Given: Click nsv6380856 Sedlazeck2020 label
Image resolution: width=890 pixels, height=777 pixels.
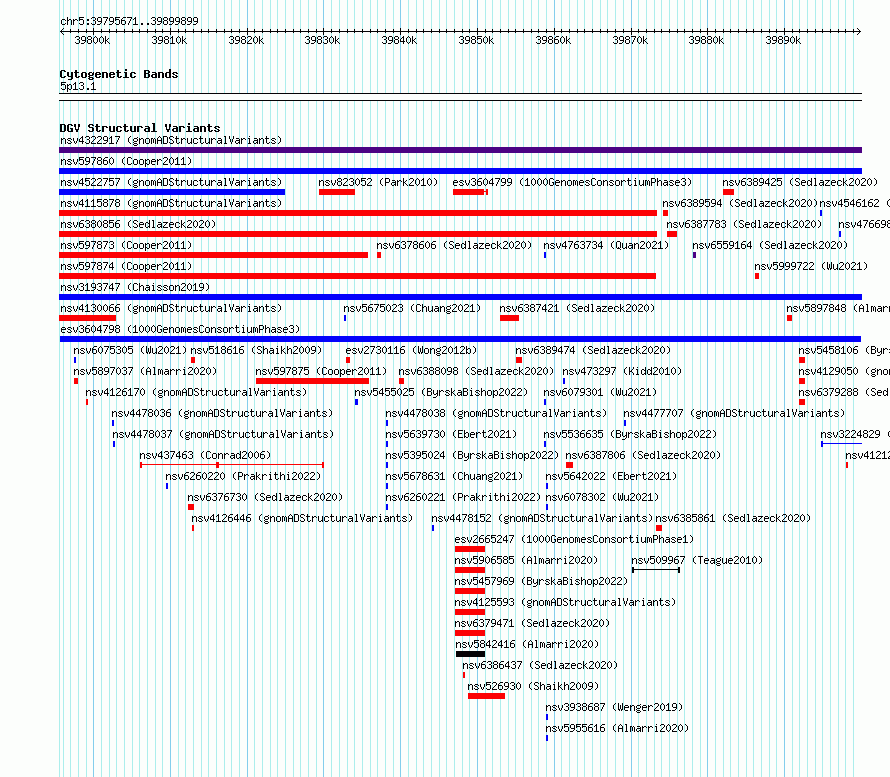Looking at the screenshot, I should pos(138,224).
